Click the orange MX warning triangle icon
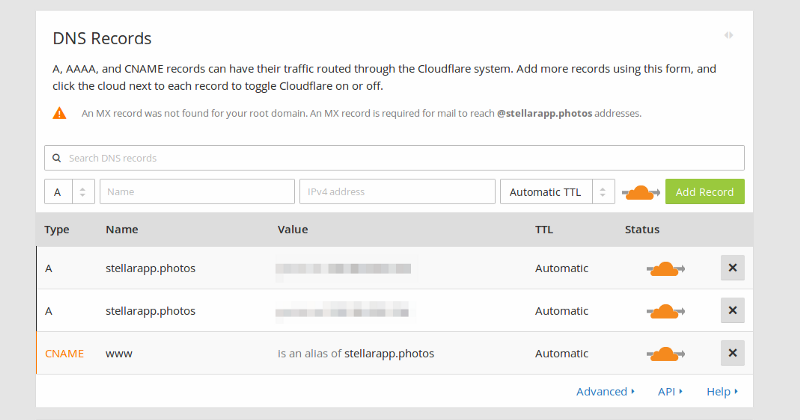The image size is (800, 420). [60, 113]
